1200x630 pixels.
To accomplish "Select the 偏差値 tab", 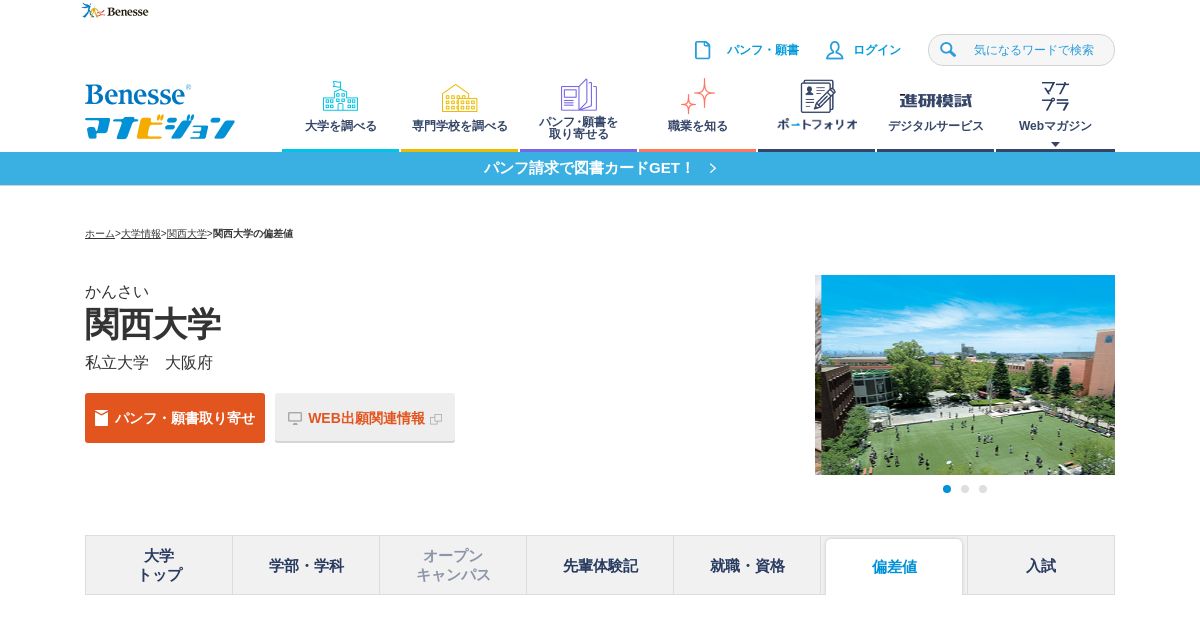I will (x=894, y=566).
